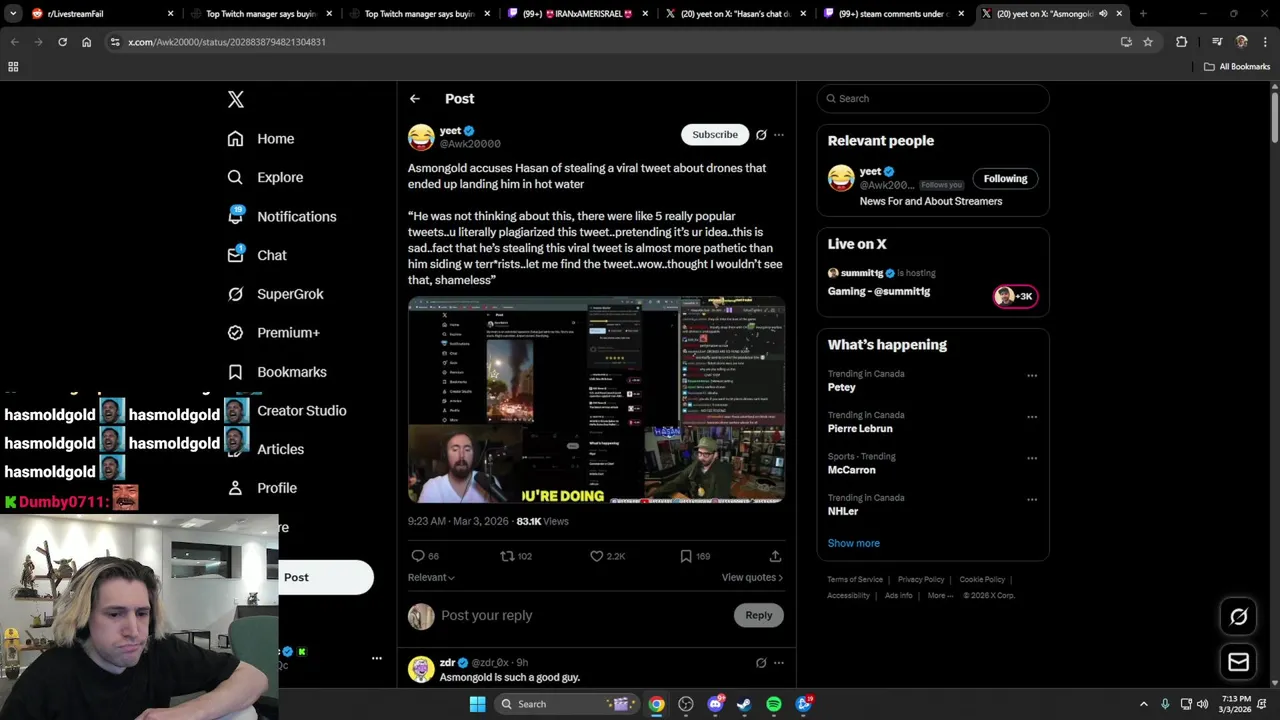Switch to Hasan's chat X tab
The width and height of the screenshot is (1280, 720).
(x=736, y=14)
